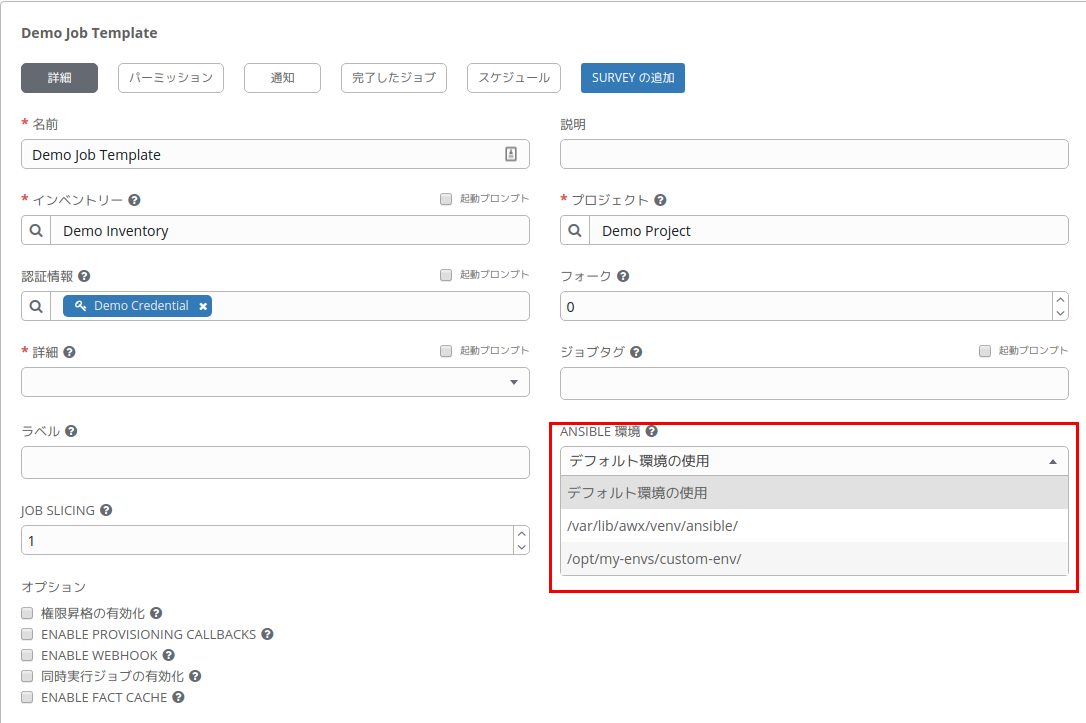Click the key icon in Demo Credential tag
Viewport: 1086px width, 723px height.
(x=80, y=305)
